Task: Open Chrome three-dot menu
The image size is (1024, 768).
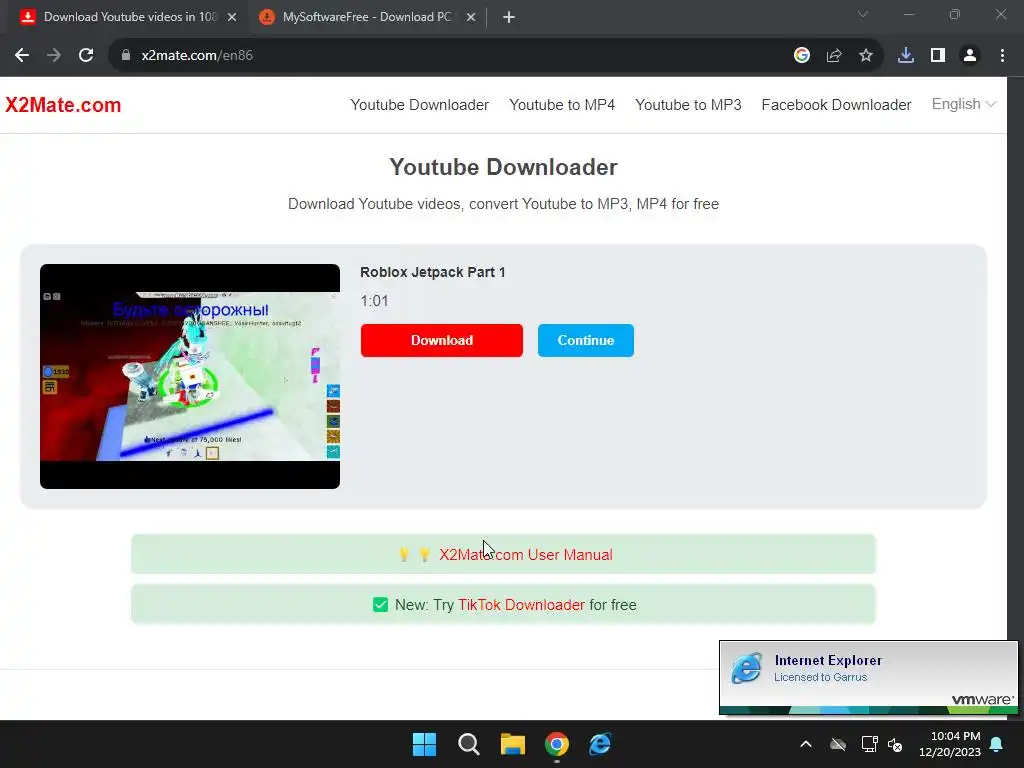Action: (x=1002, y=56)
